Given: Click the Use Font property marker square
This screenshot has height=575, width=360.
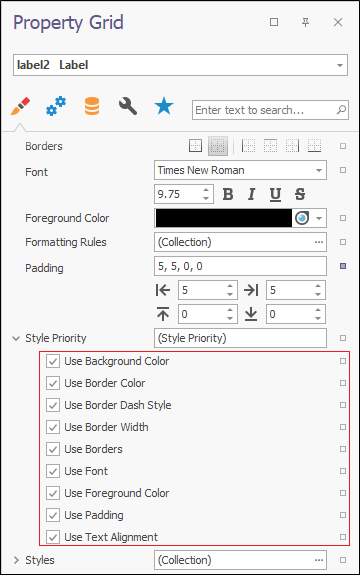Looking at the screenshot, I should coord(343,471).
